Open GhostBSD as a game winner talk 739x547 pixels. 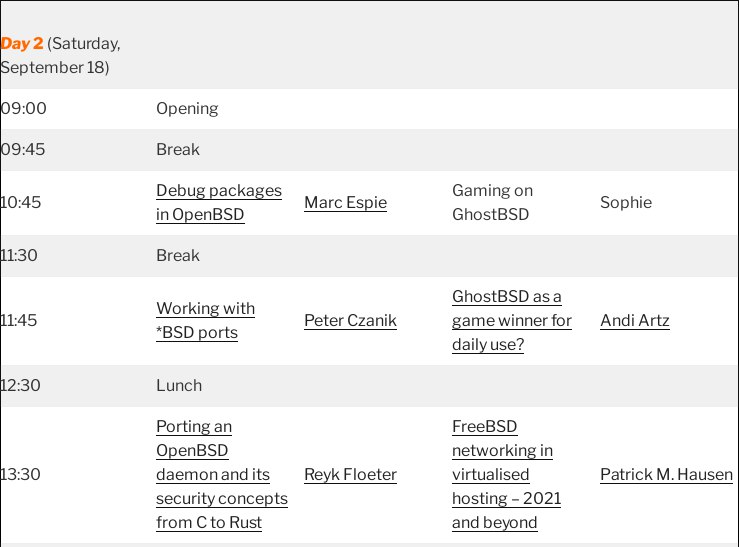(512, 320)
